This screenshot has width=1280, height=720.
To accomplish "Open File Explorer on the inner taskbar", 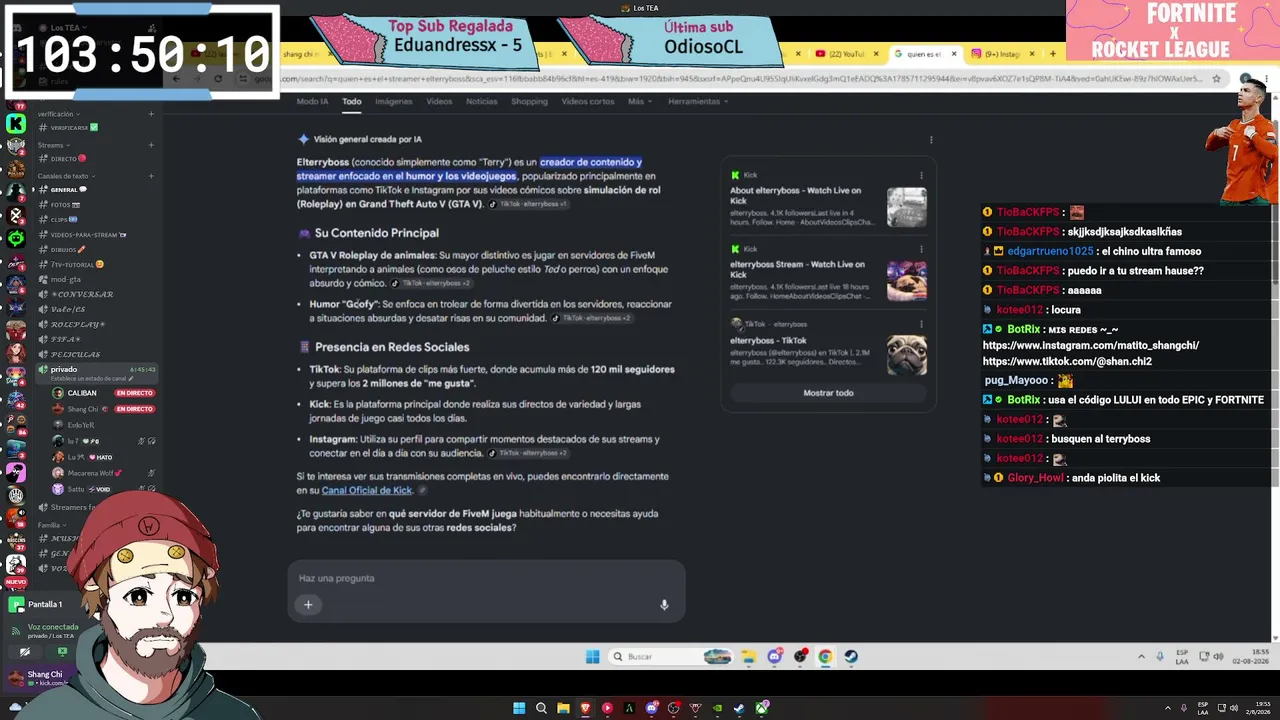I will (748, 657).
